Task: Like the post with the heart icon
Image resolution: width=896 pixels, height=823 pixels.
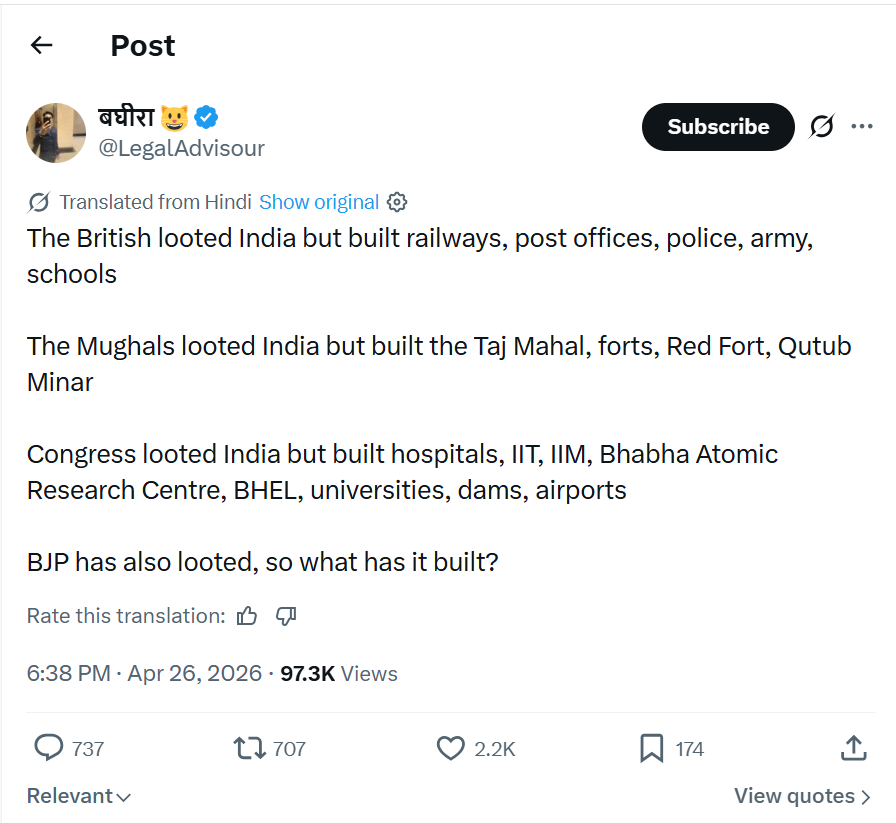Action: click(x=451, y=748)
